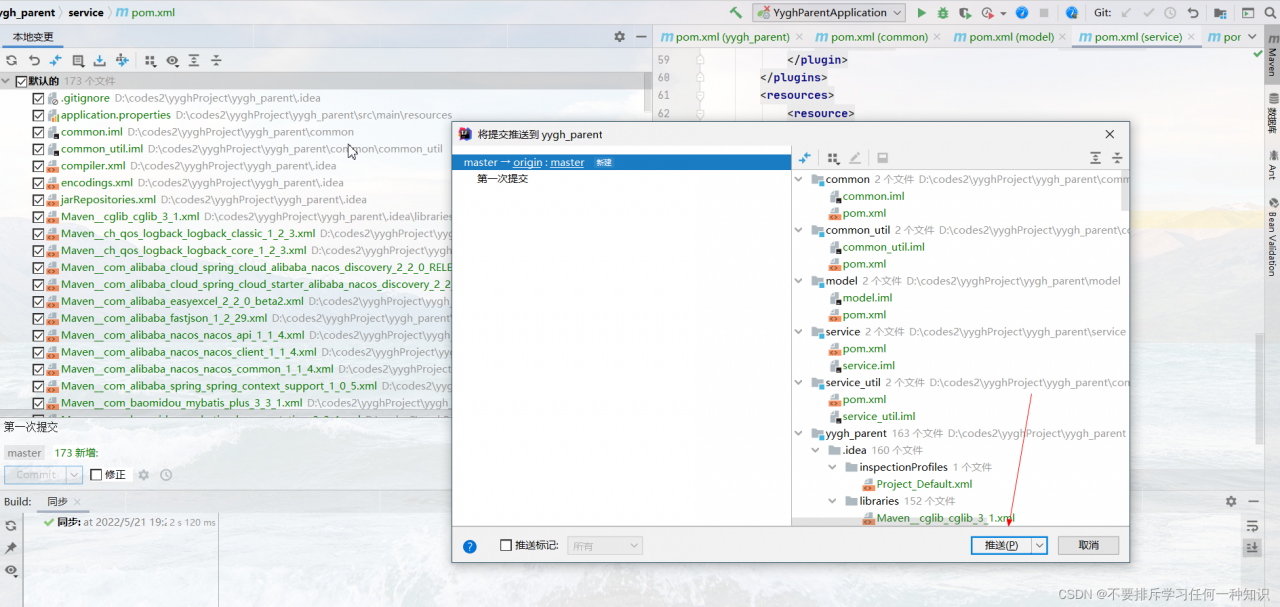Toggle the 默认的 changelist checkbox
Screen dimensions: 1280x607
21,81
